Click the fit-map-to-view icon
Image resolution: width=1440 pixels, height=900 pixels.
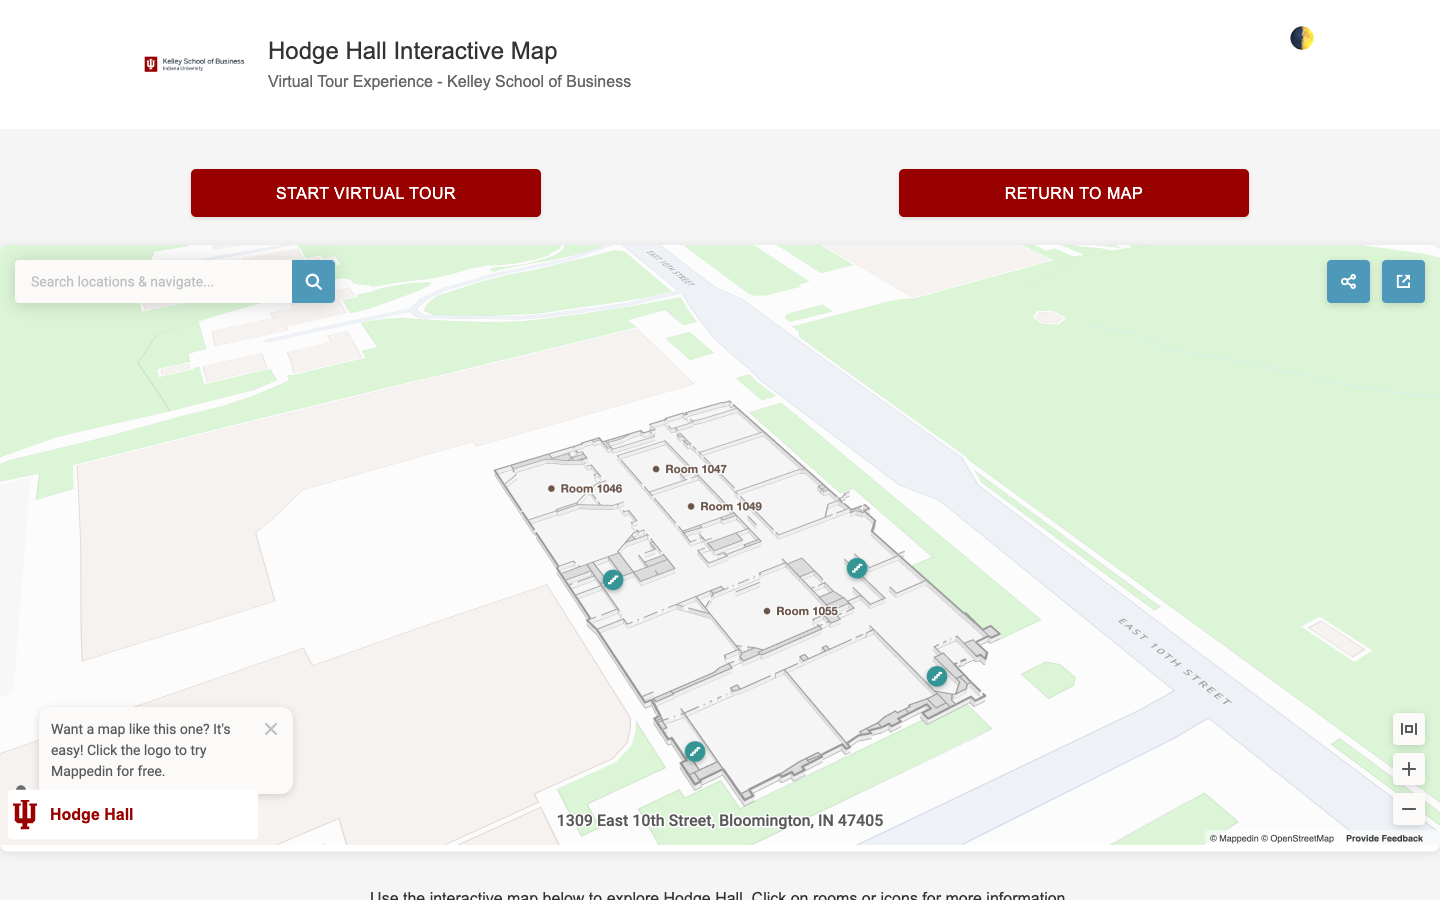pos(1408,729)
